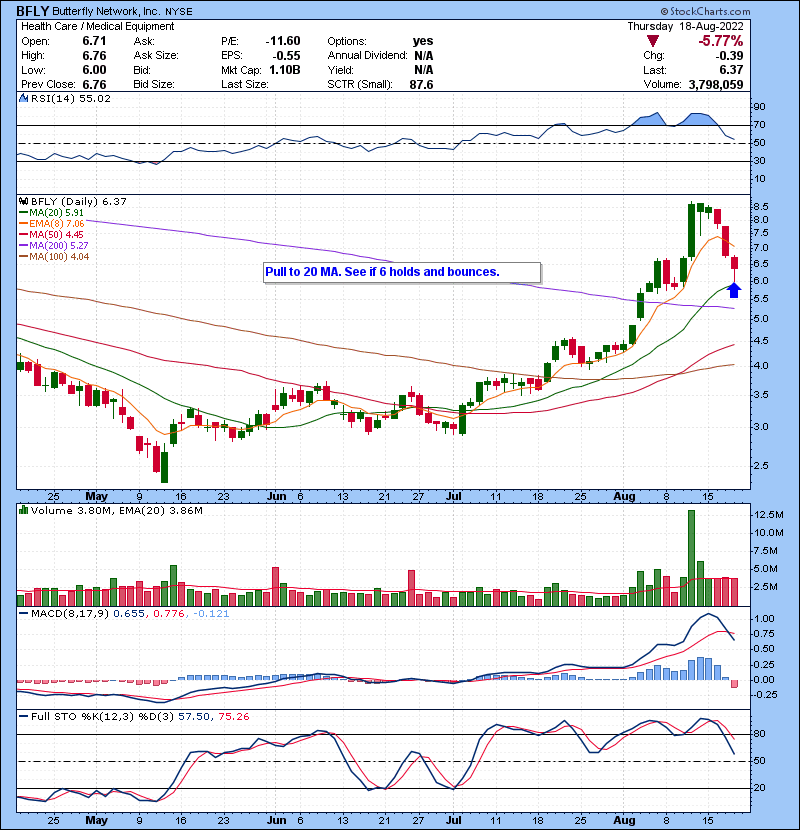Click the RSI(14) 55.02 panel label
Image resolution: width=800 pixels, height=830 pixels.
coord(70,98)
